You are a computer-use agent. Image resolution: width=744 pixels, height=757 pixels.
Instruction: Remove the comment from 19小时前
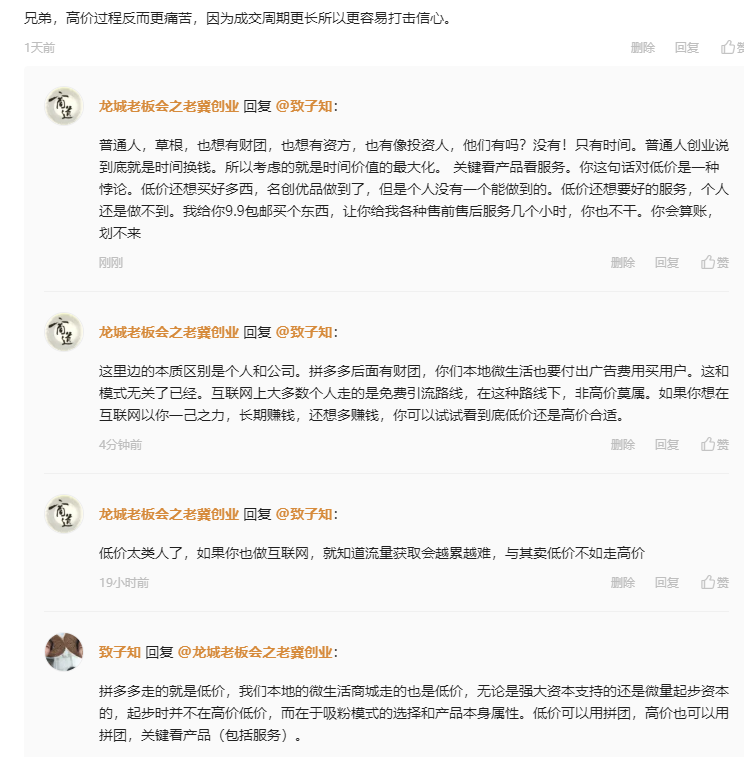coord(623,582)
